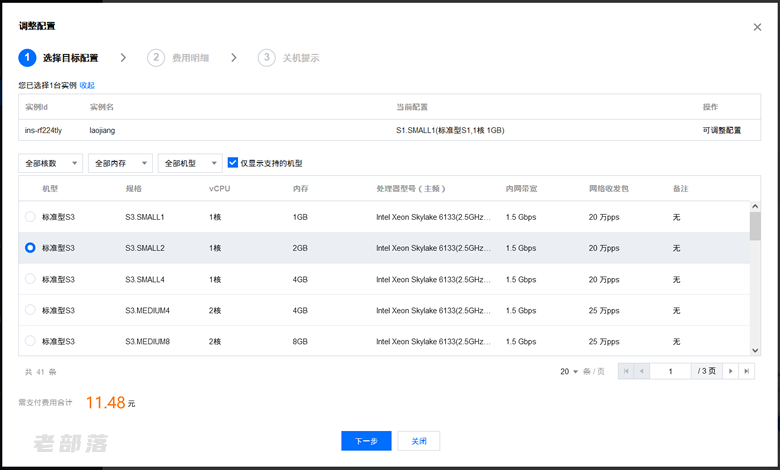Image resolution: width=780 pixels, height=470 pixels.
Task: Jump to last page pagination icon
Action: pyautogui.click(x=746, y=371)
